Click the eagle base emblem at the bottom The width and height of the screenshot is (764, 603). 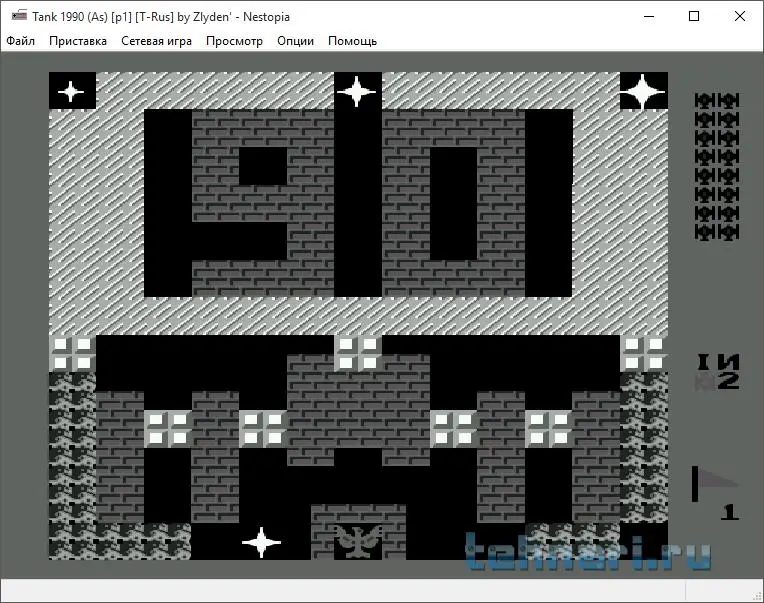(358, 541)
